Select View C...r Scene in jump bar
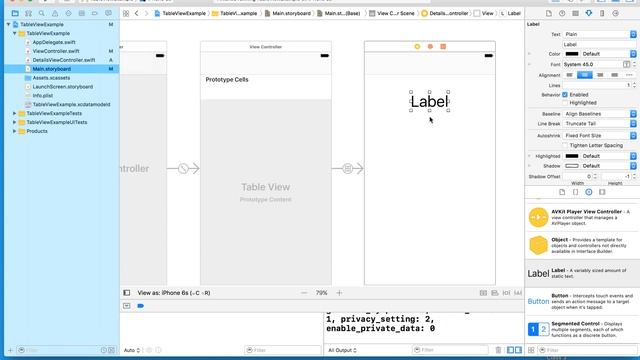 coord(392,13)
